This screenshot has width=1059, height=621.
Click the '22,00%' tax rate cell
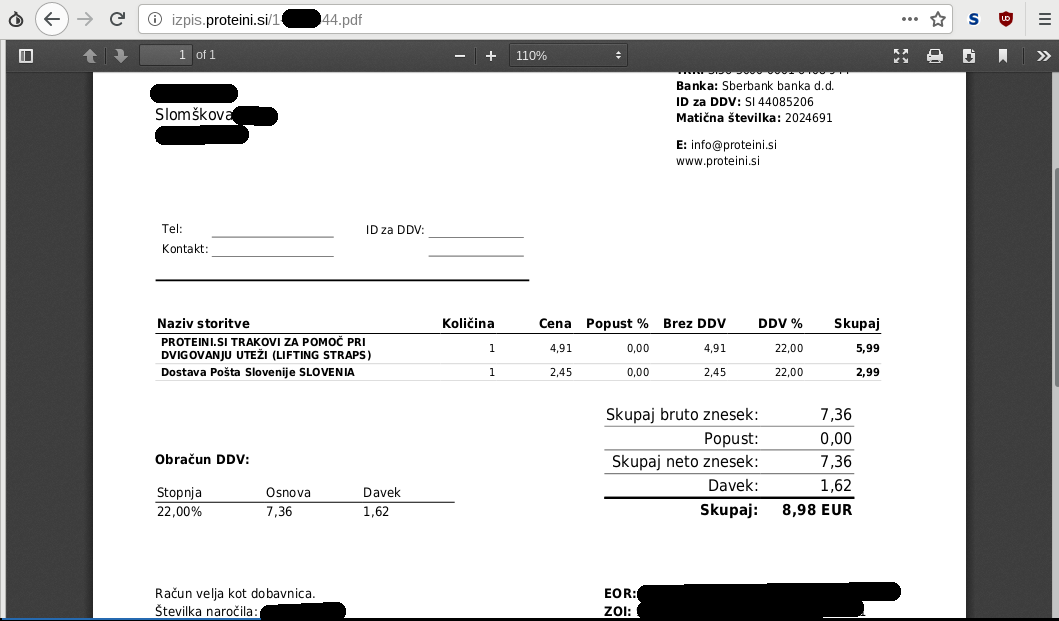(179, 512)
